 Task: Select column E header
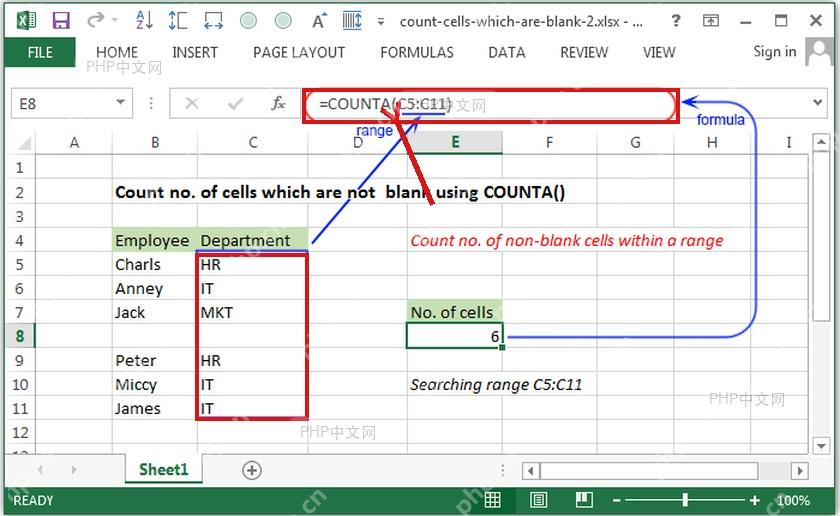click(455, 143)
